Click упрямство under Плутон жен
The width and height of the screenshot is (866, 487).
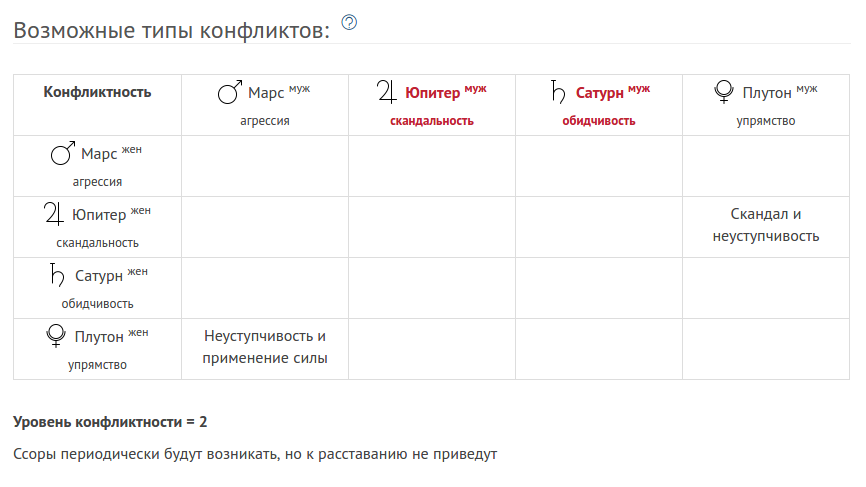(x=97, y=365)
